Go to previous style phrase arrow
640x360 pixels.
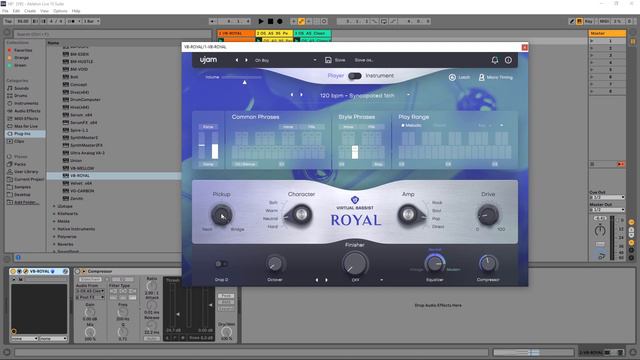point(292,95)
